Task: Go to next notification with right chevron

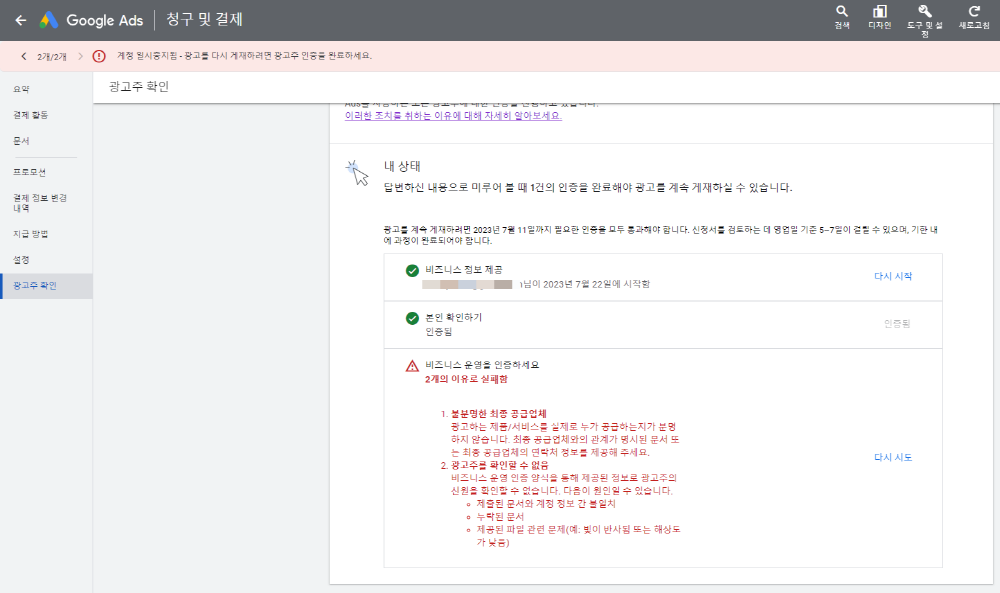Action: (x=80, y=56)
